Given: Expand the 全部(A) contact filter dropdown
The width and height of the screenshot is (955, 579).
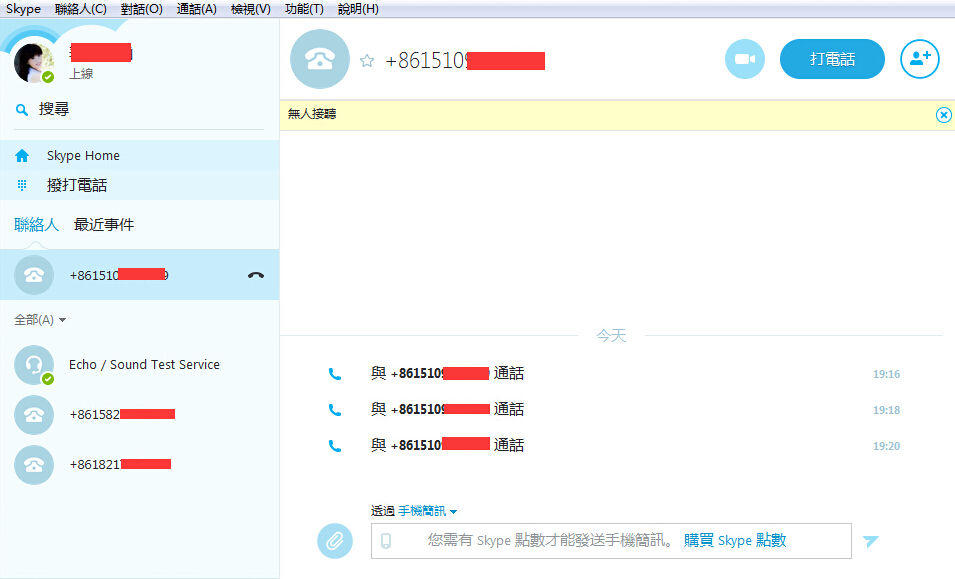Looking at the screenshot, I should pyautogui.click(x=40, y=320).
